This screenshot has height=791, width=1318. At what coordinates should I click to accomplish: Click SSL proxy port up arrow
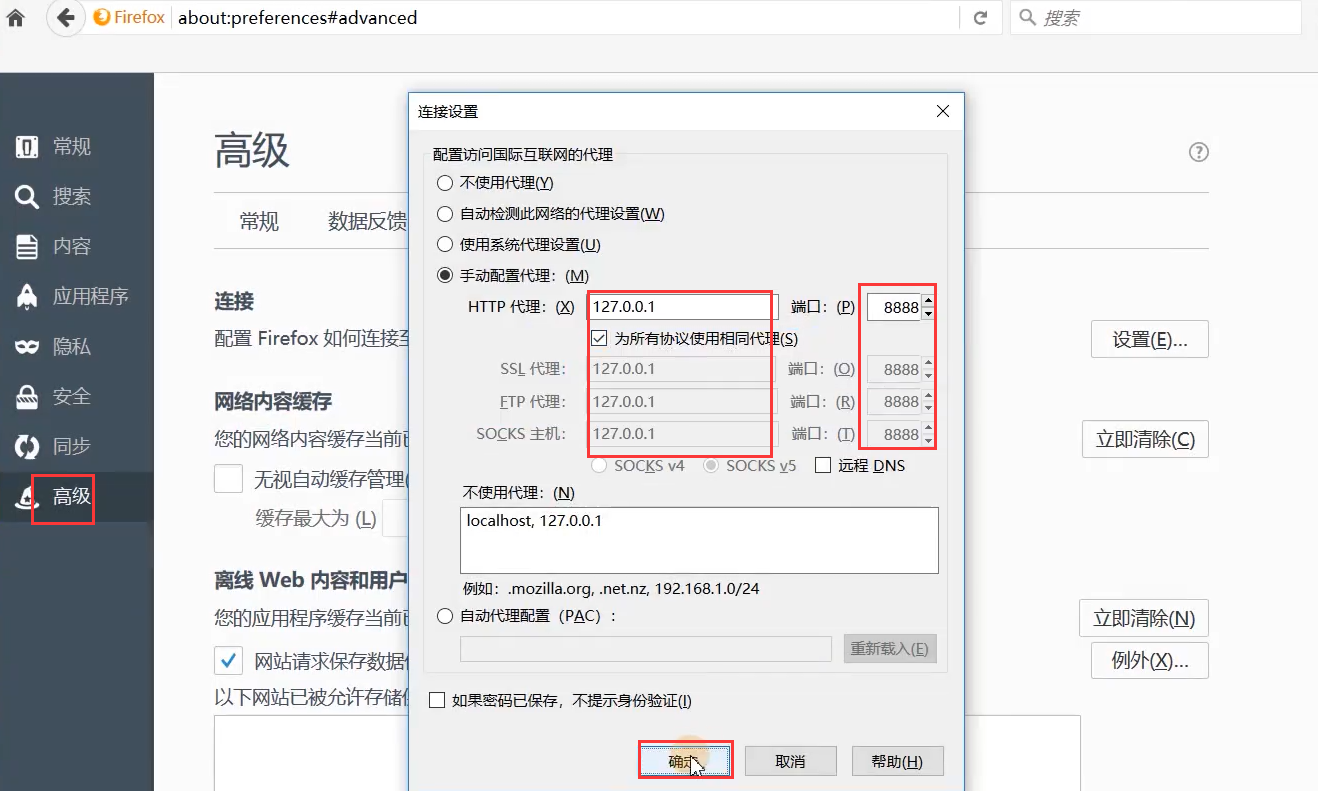pyautogui.click(x=928, y=363)
